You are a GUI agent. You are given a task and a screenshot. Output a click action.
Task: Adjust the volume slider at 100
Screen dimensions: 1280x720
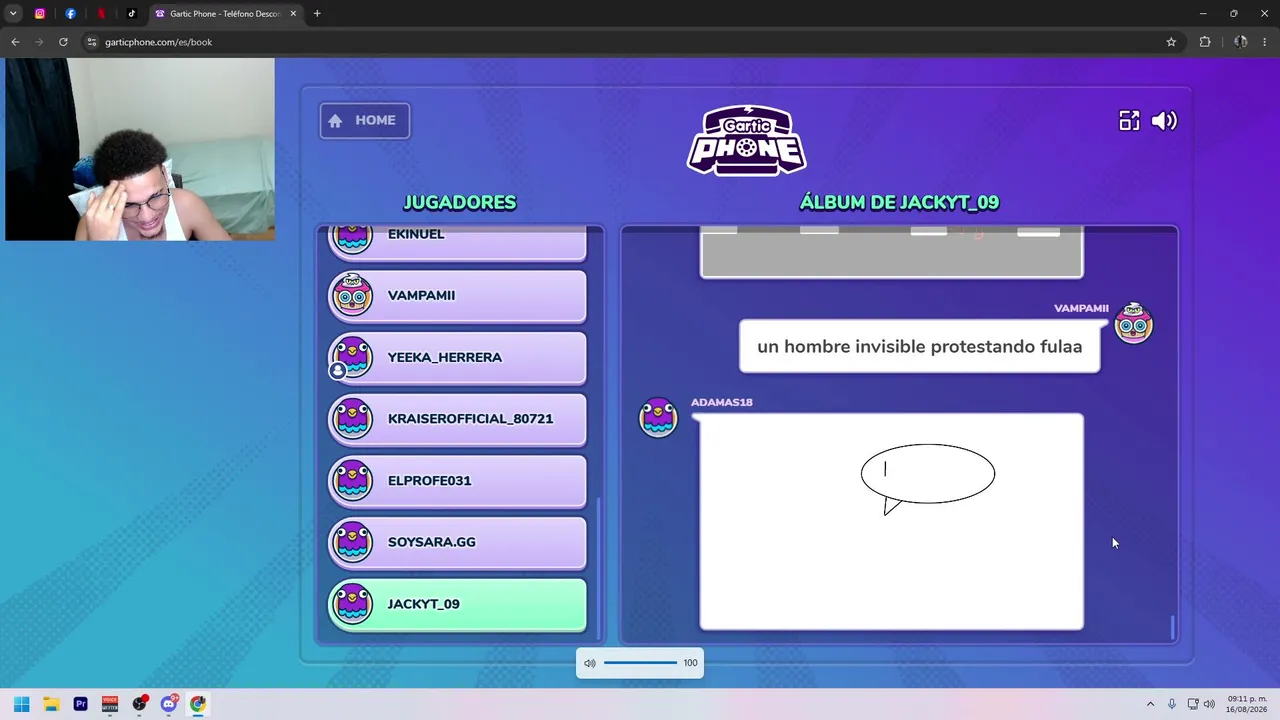click(x=640, y=663)
